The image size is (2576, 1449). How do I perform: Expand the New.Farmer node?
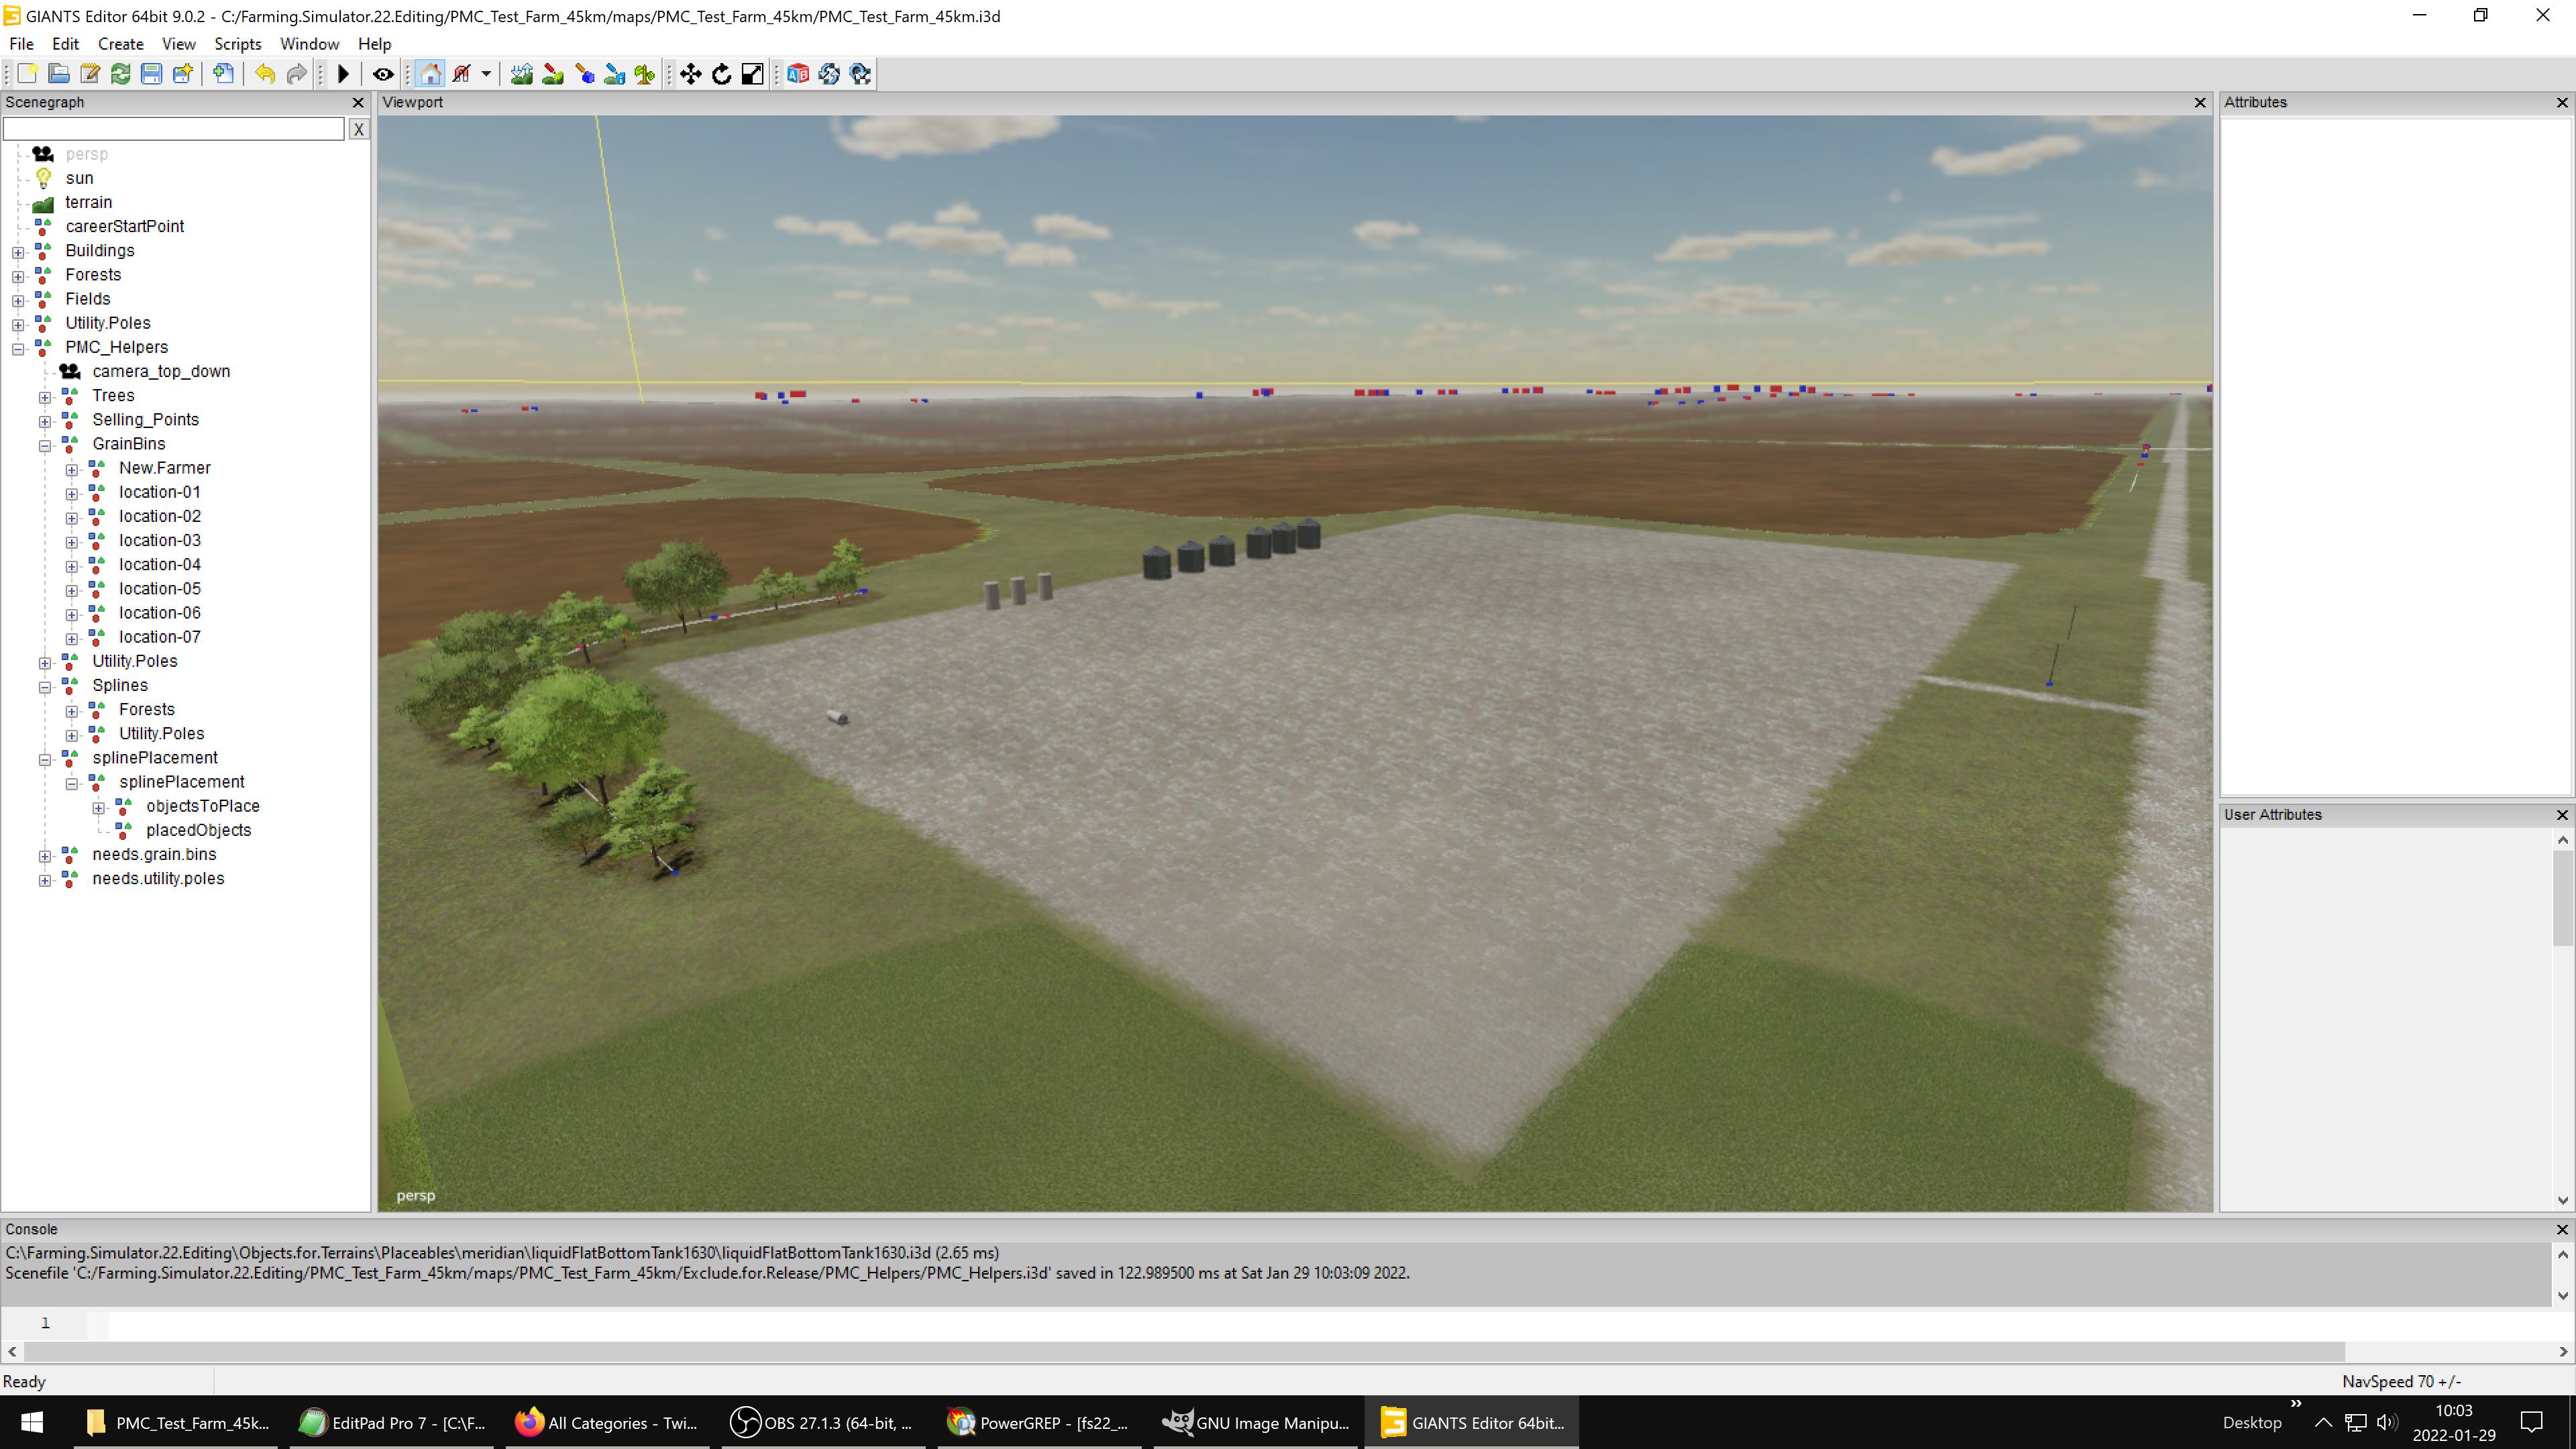click(x=72, y=469)
